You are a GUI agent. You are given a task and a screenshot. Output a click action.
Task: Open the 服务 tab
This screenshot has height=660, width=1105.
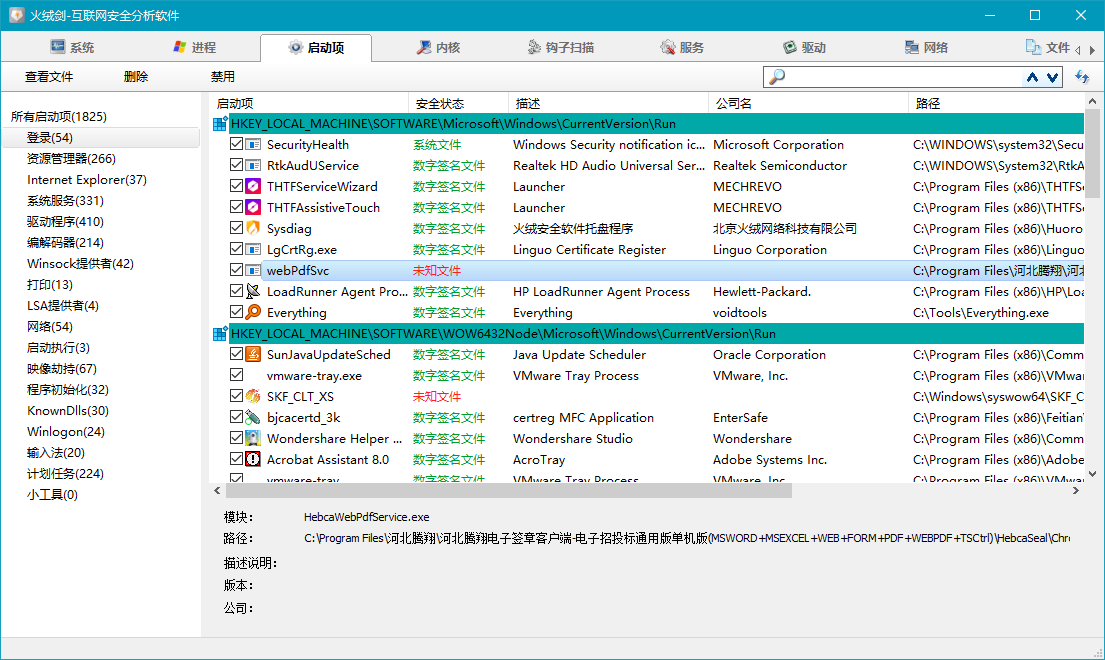pos(681,47)
